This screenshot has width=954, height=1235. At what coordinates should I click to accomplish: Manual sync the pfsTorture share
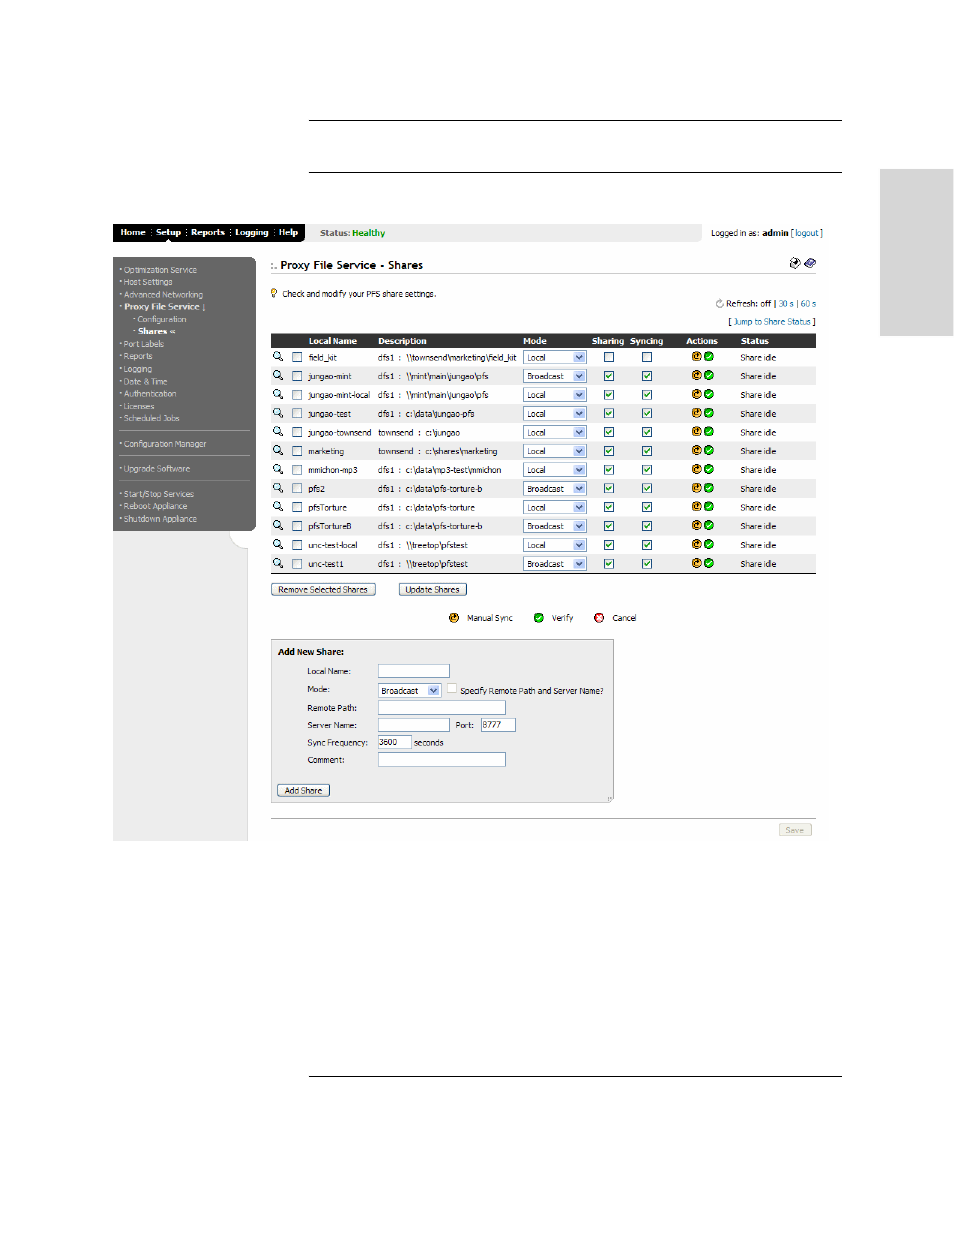click(x=697, y=506)
